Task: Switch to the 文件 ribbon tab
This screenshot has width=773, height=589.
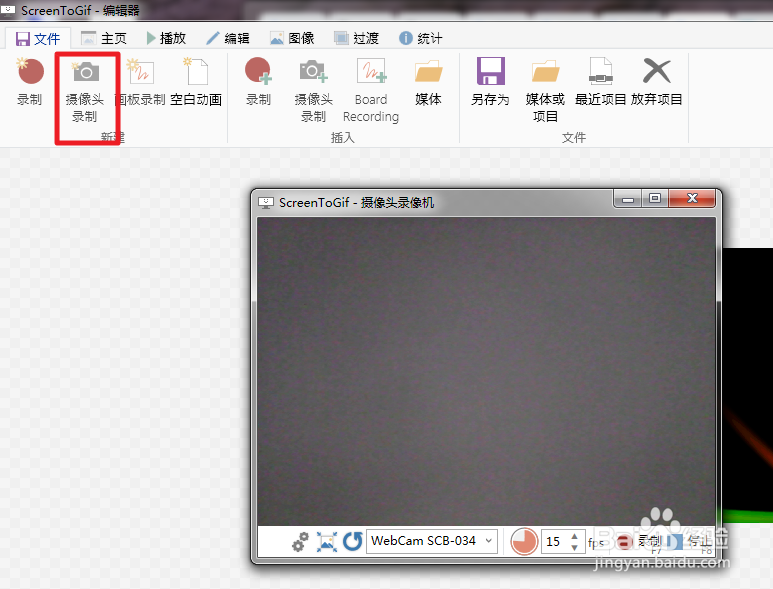Action: point(38,38)
